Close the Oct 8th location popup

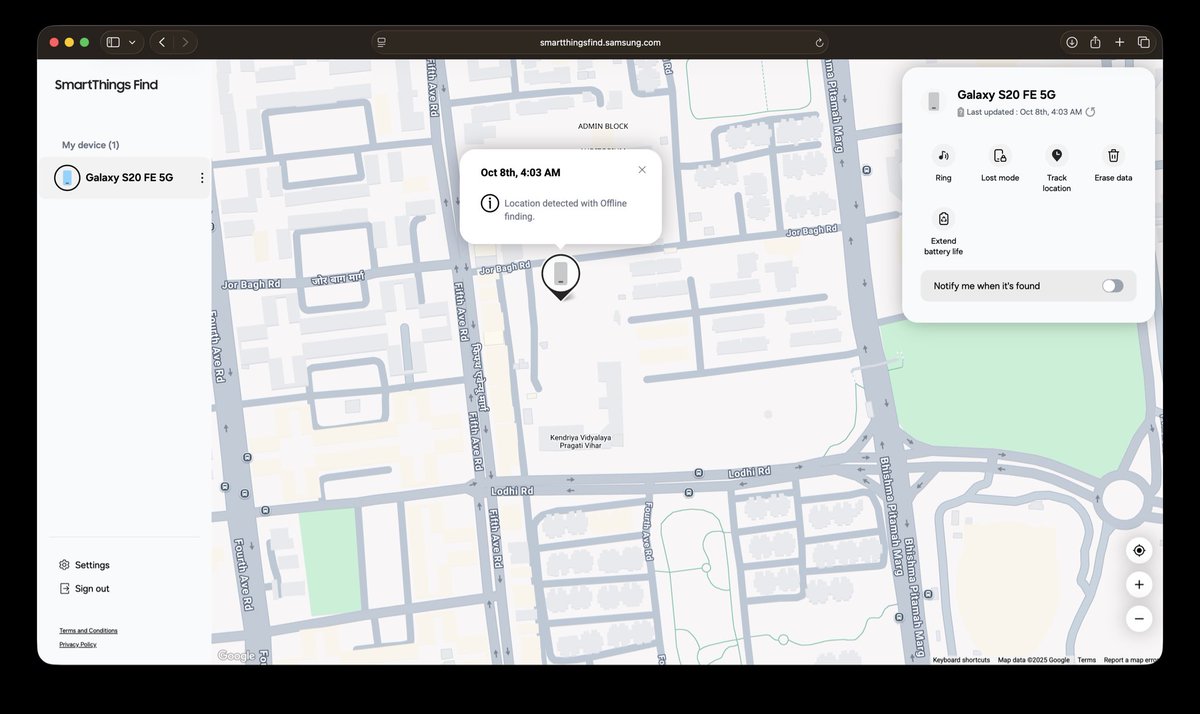click(642, 170)
